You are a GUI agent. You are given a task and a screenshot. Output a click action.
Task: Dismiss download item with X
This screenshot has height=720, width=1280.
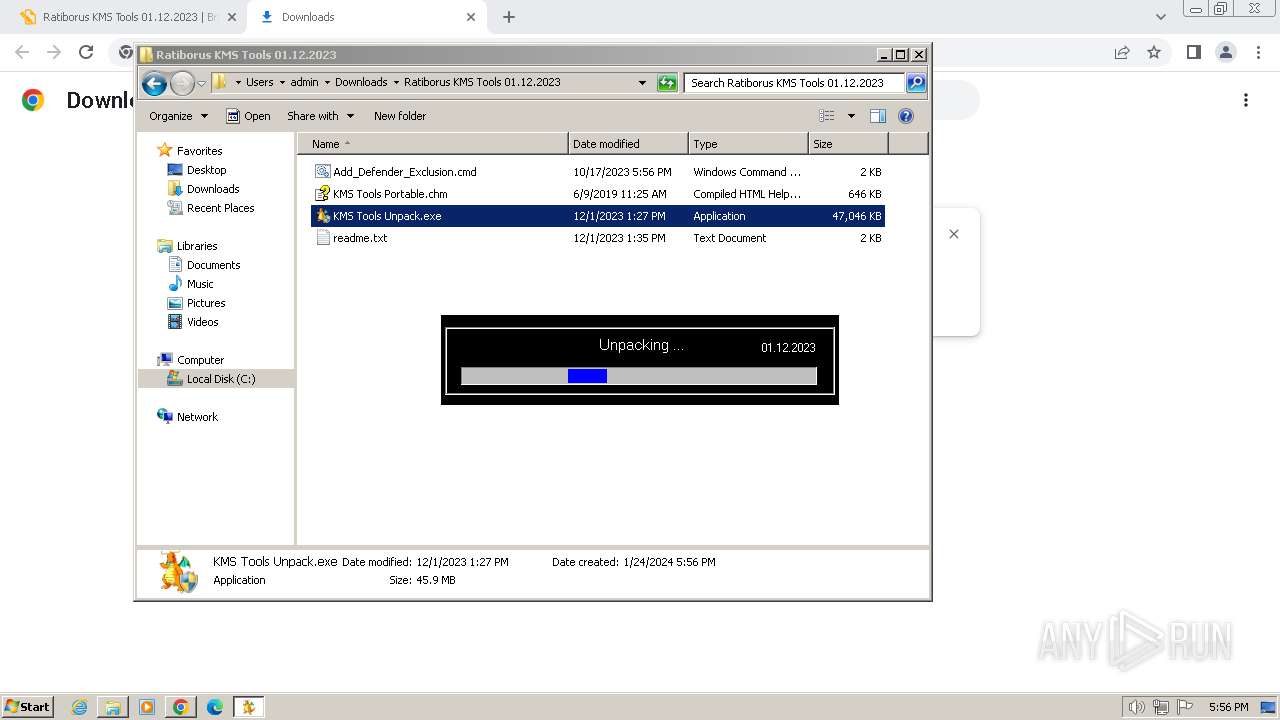pyautogui.click(x=954, y=234)
